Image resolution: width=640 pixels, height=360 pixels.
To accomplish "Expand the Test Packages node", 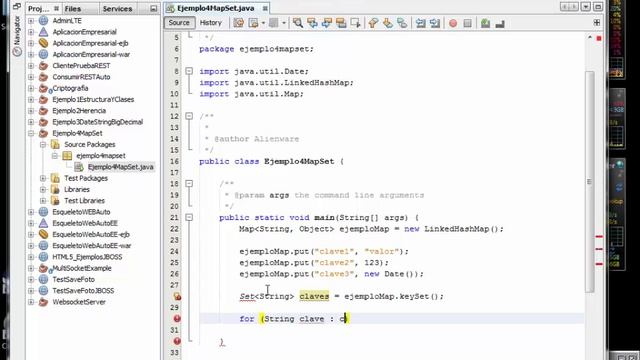I will [x=43, y=178].
